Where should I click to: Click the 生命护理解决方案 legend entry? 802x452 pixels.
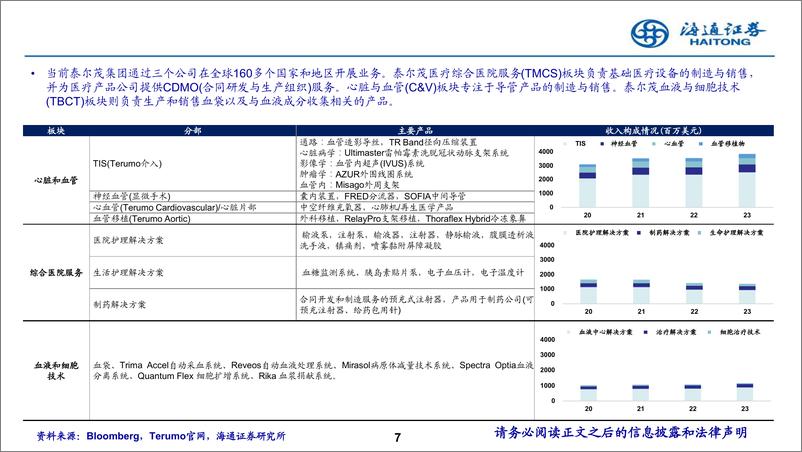(x=730, y=233)
